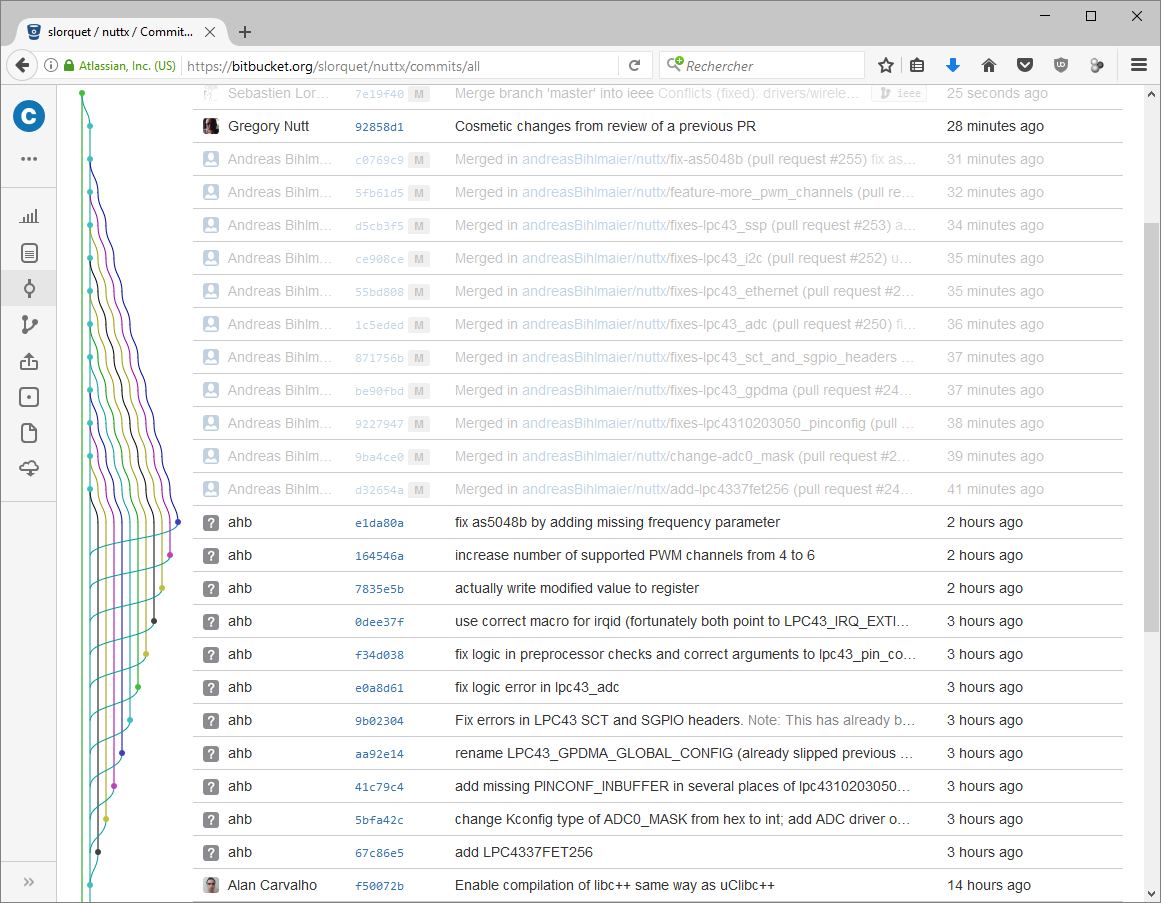Open commit e1da80a hash link

tap(379, 523)
